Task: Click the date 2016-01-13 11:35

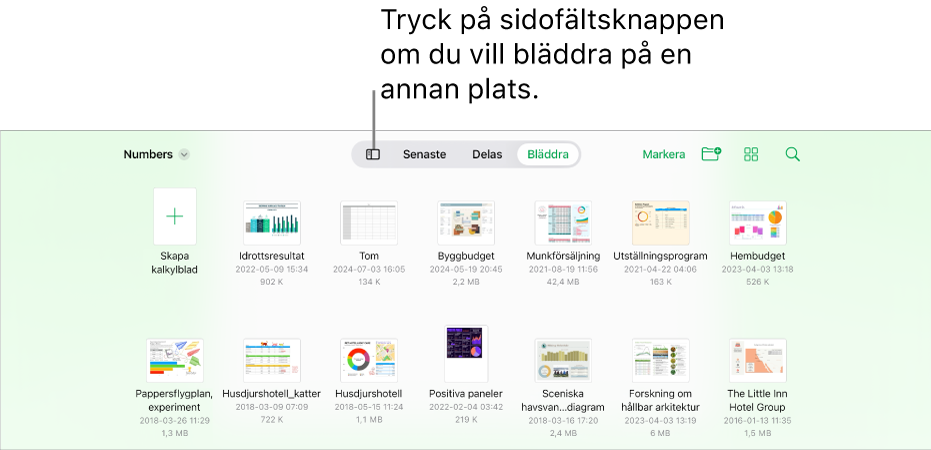Action: 758,421
